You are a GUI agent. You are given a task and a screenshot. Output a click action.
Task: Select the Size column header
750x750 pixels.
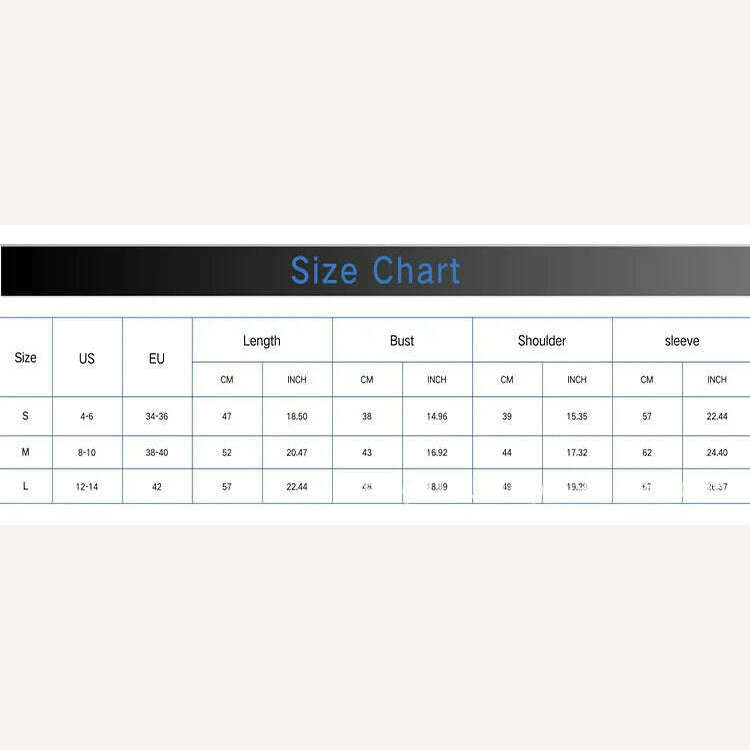26,358
